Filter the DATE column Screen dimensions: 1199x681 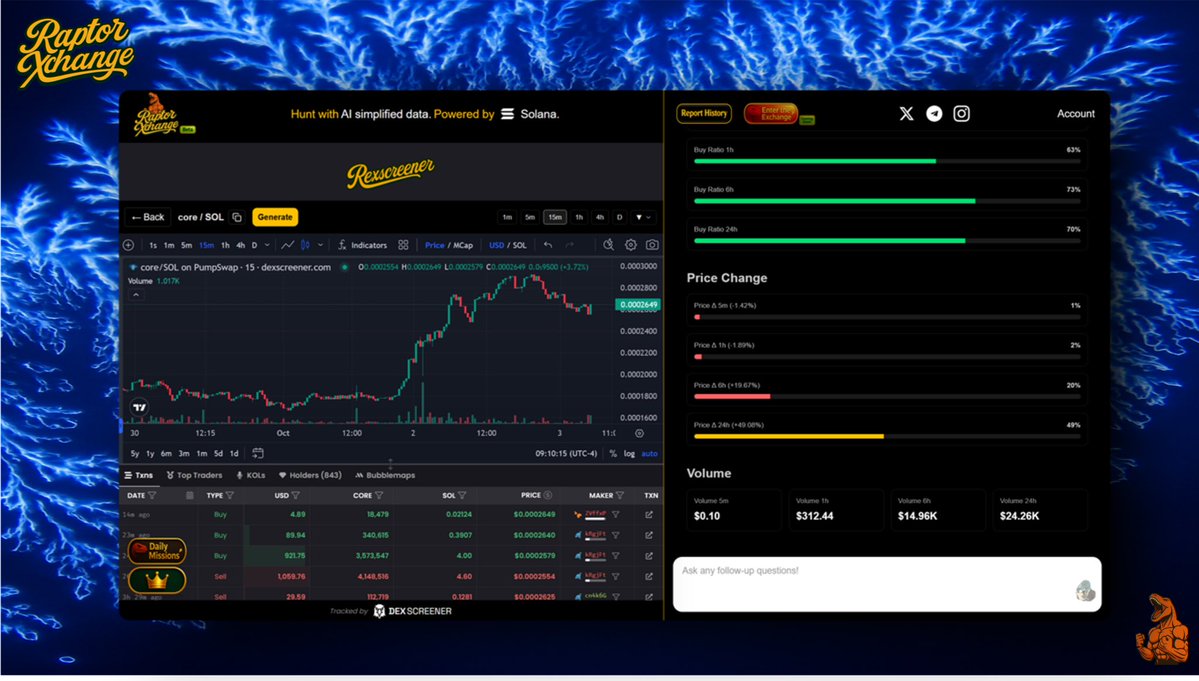point(152,495)
